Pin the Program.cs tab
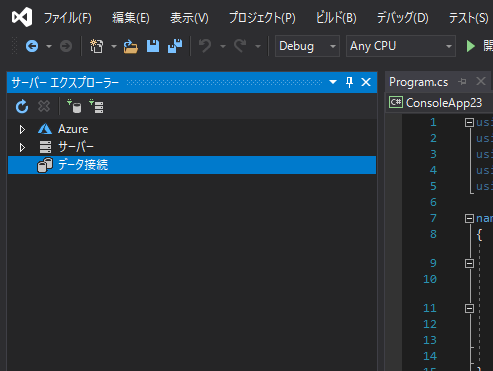The height and width of the screenshot is (371, 493). coord(462,81)
